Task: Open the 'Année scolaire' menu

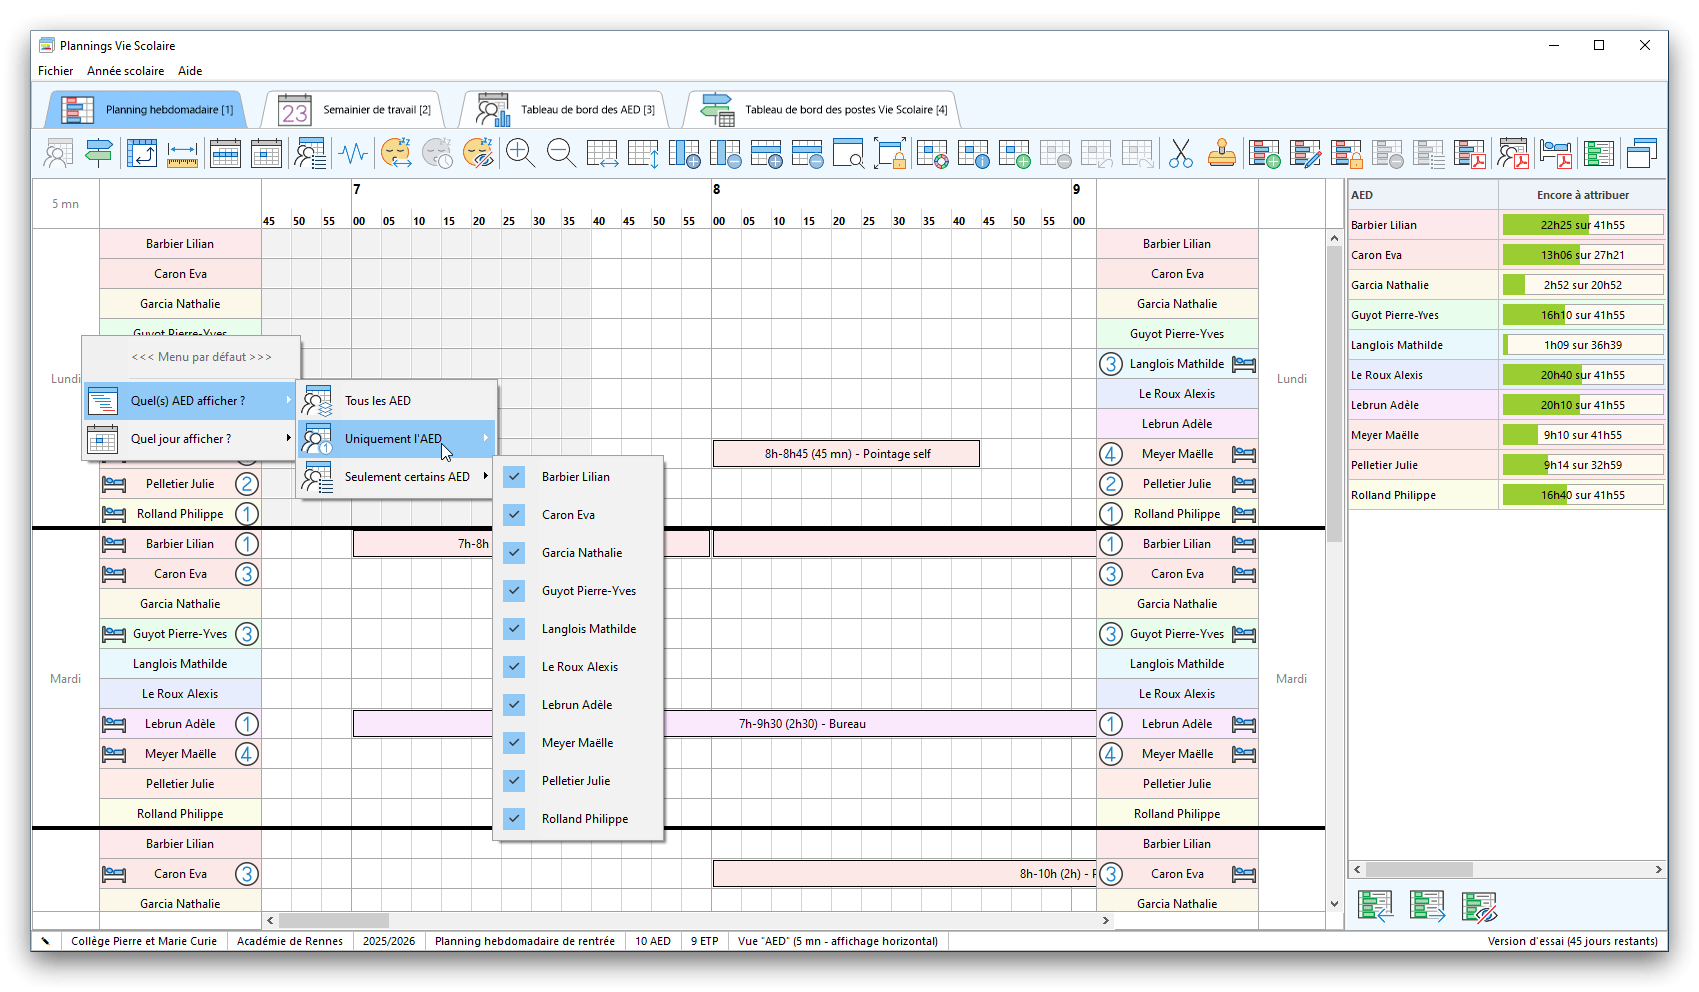Action: point(125,71)
